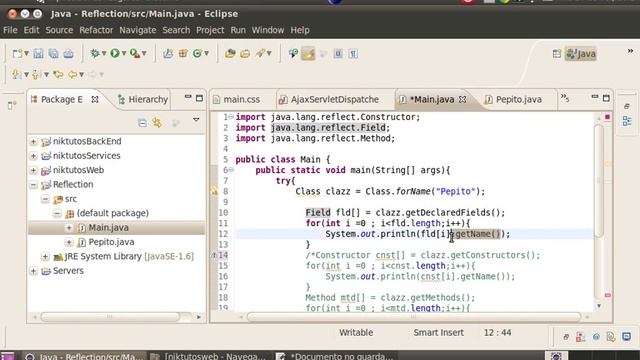The width and height of the screenshot is (640, 360).
Task: Toggle Mark Occurrences highlighter icon
Action: (308, 53)
